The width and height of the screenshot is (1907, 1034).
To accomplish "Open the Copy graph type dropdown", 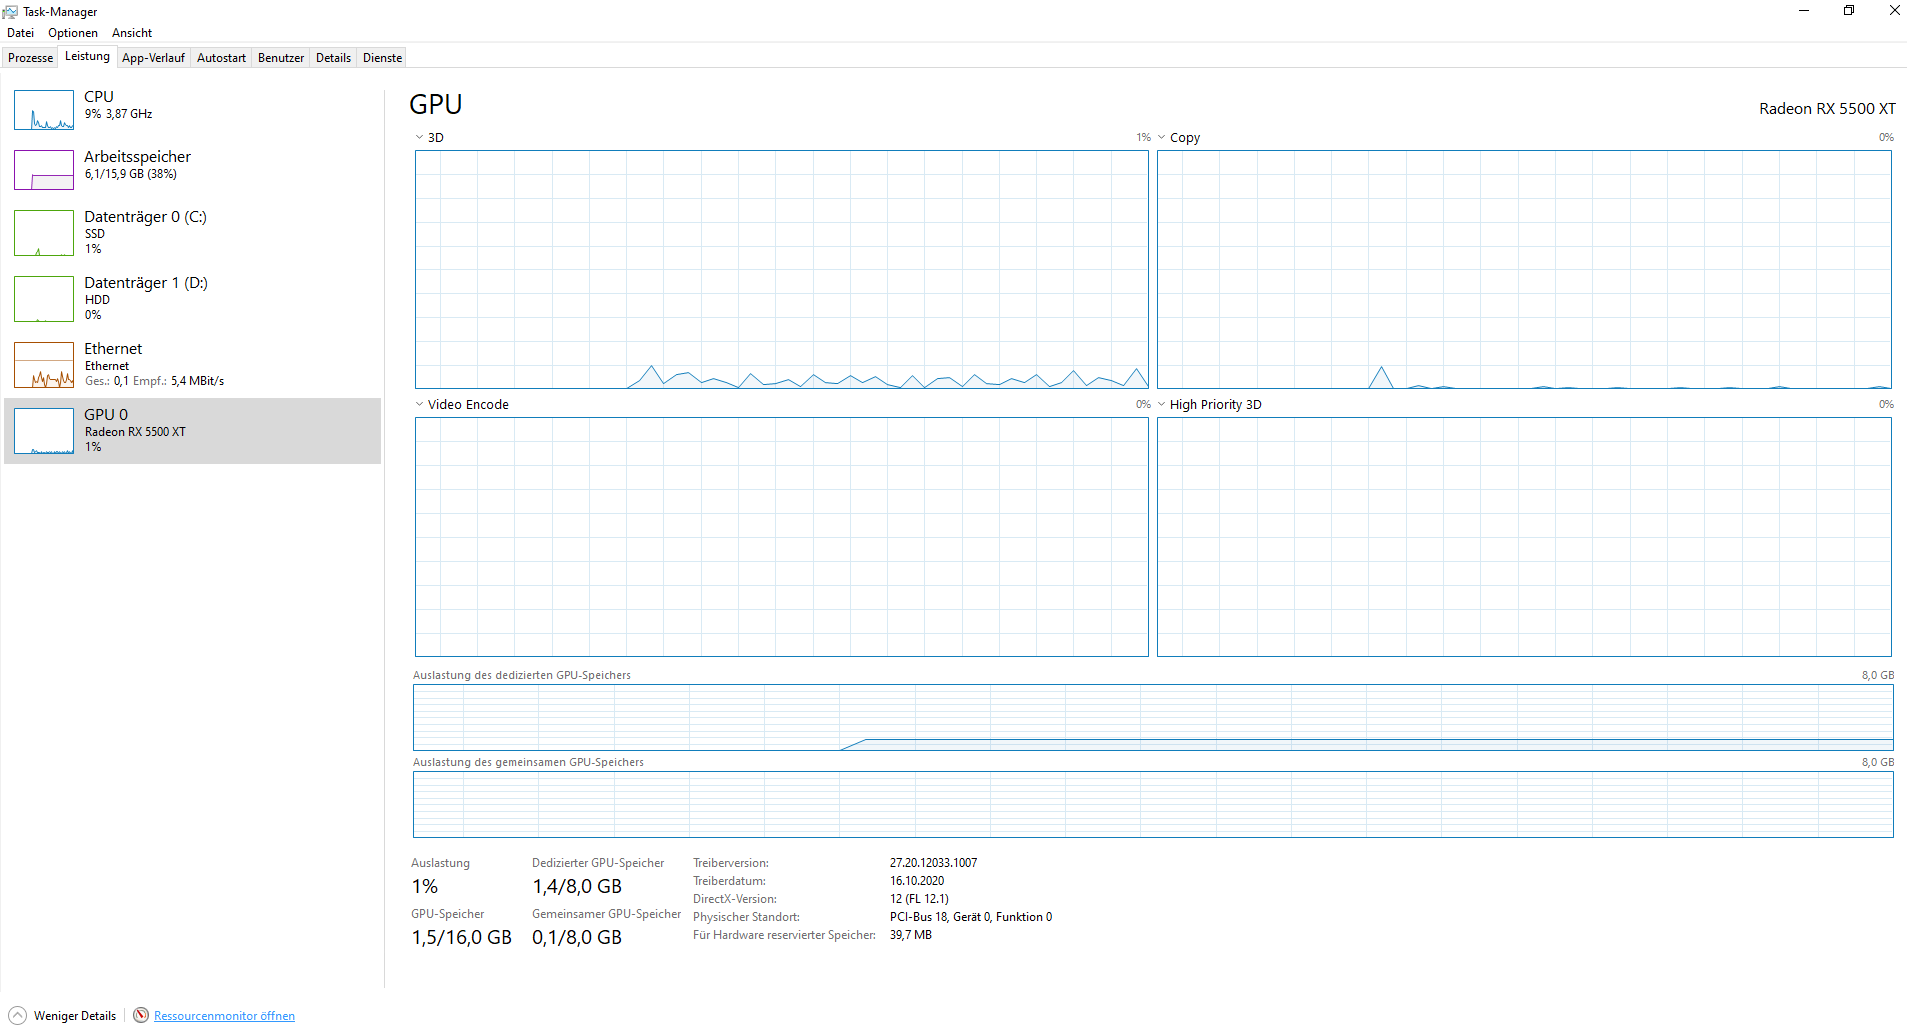I will [x=1161, y=137].
